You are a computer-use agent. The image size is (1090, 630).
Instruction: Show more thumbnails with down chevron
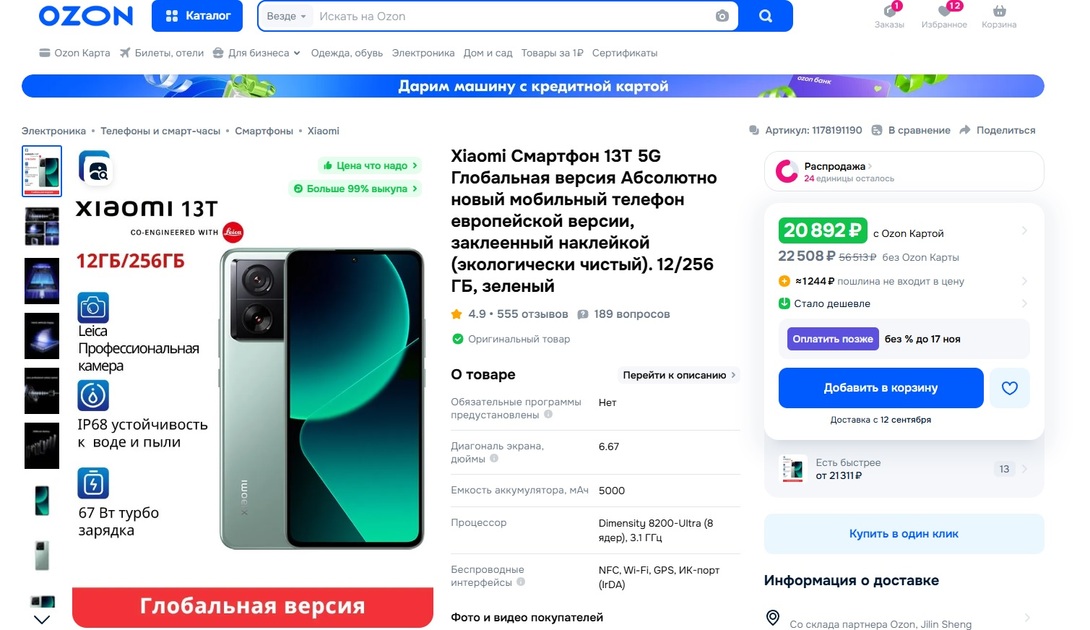point(42,619)
